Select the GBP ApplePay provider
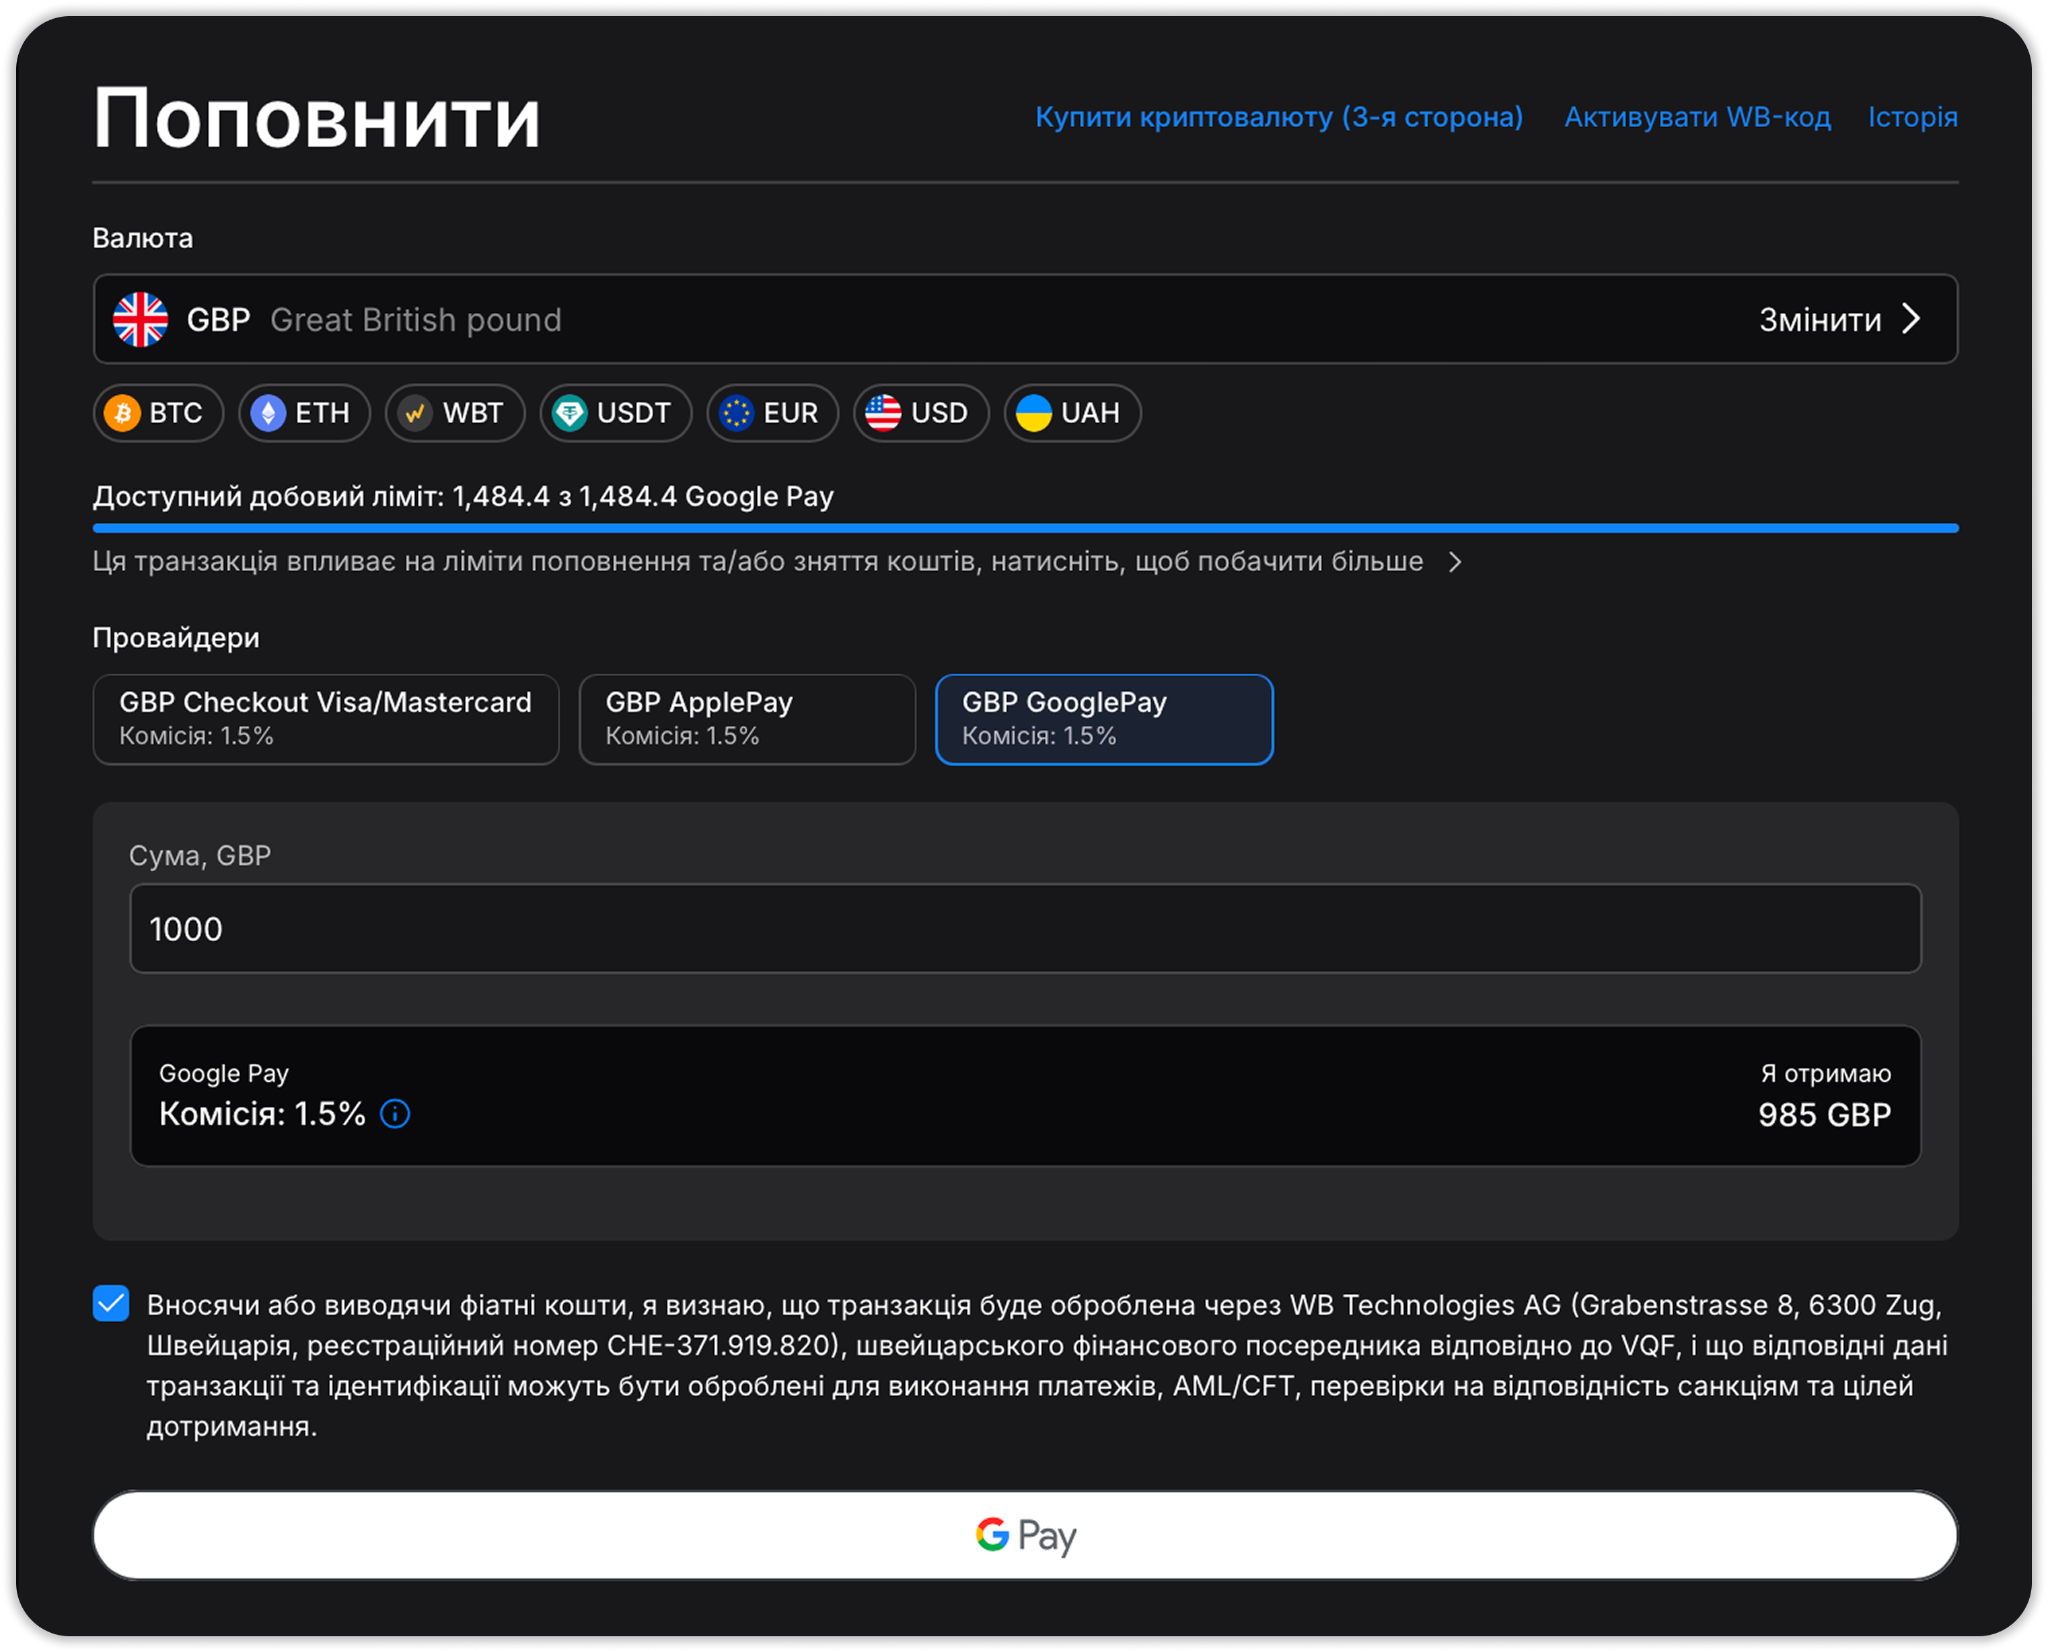Image resolution: width=2048 pixels, height=1652 pixels. click(x=747, y=719)
